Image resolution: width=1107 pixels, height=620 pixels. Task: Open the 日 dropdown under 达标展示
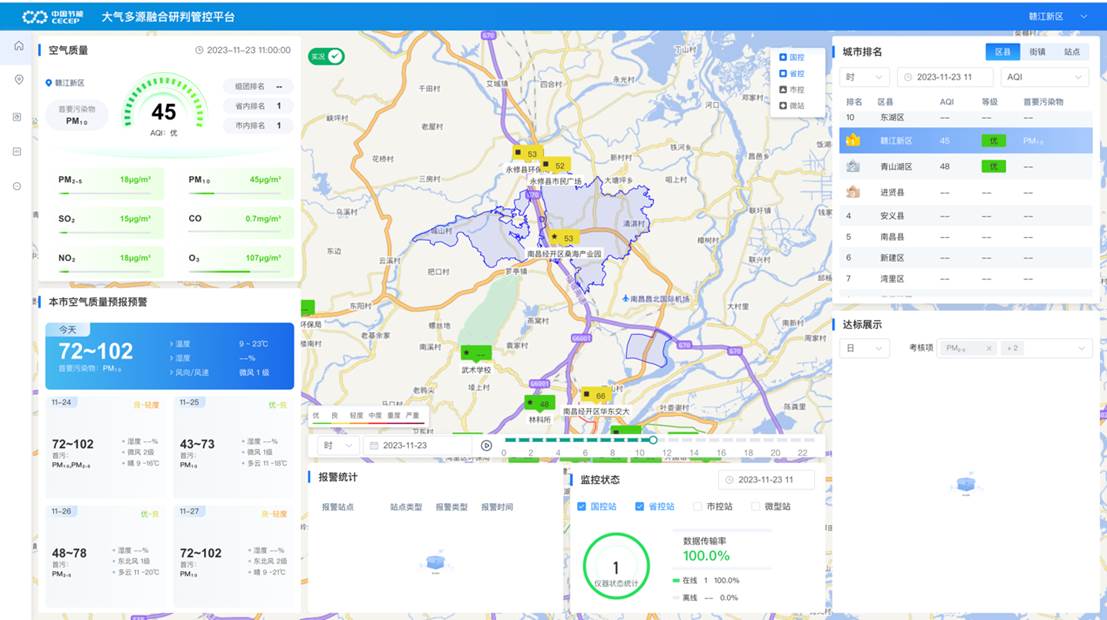(x=865, y=348)
